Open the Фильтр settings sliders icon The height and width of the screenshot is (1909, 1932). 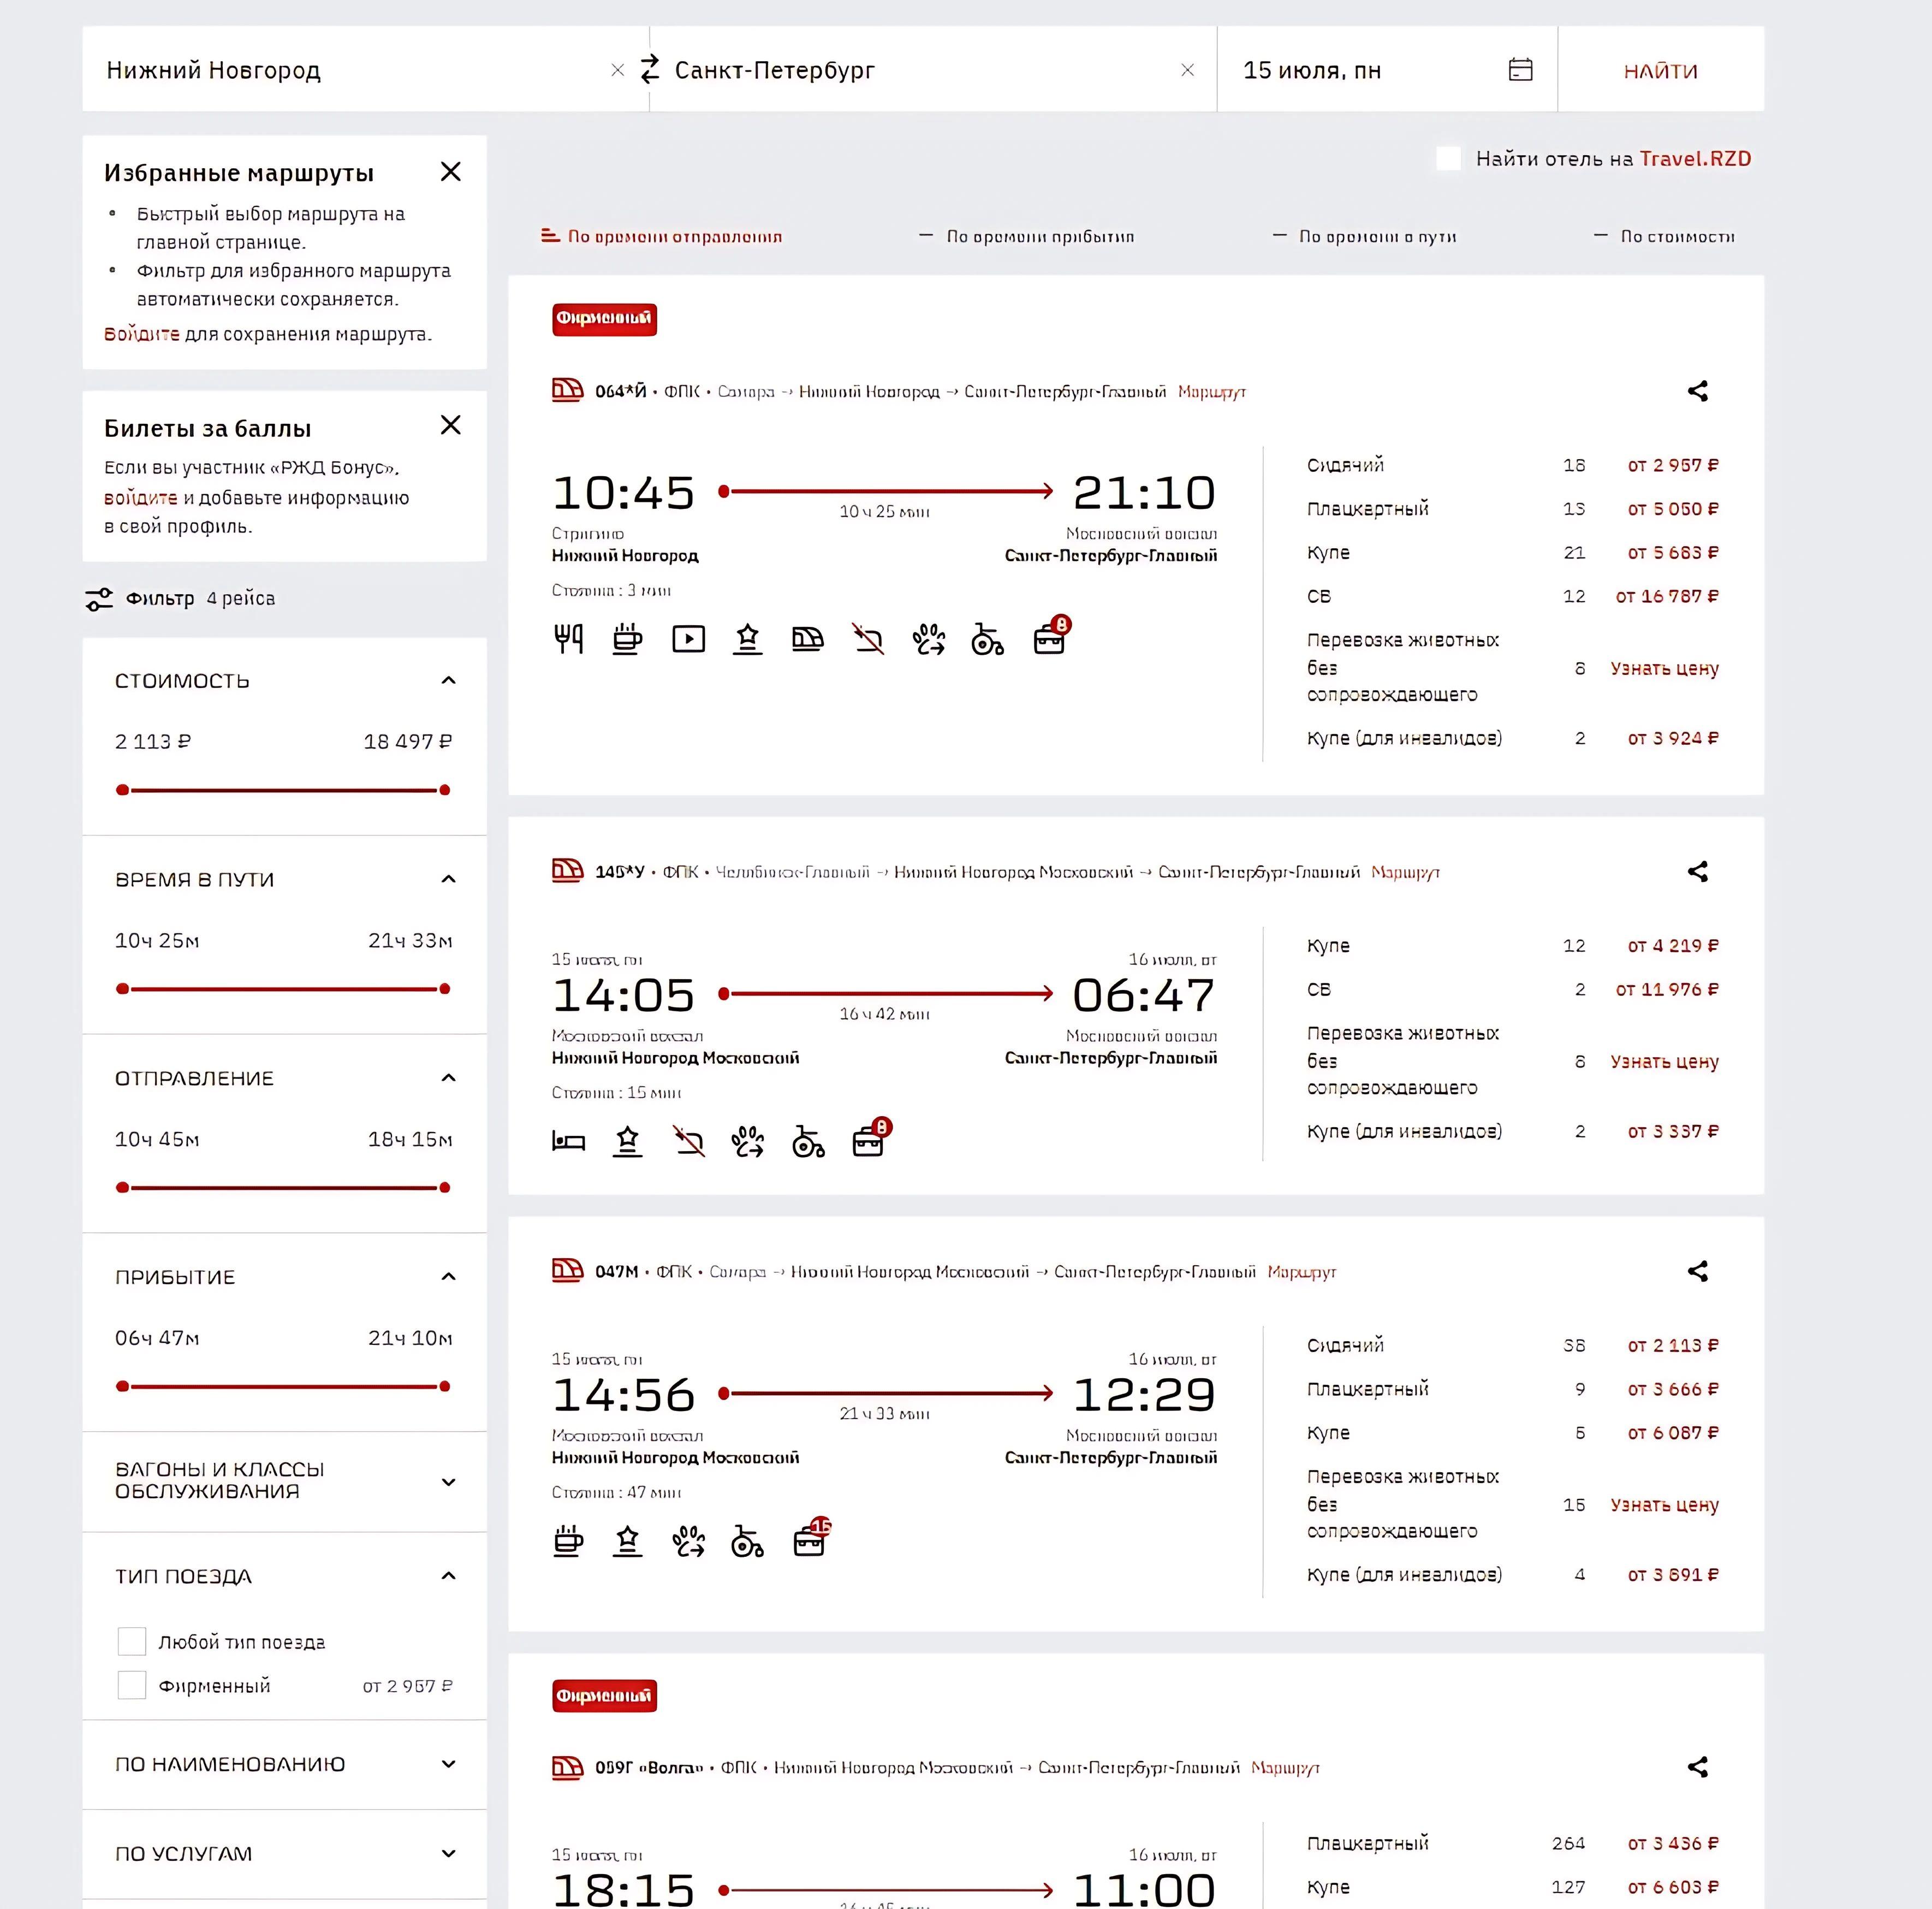pyautogui.click(x=99, y=599)
